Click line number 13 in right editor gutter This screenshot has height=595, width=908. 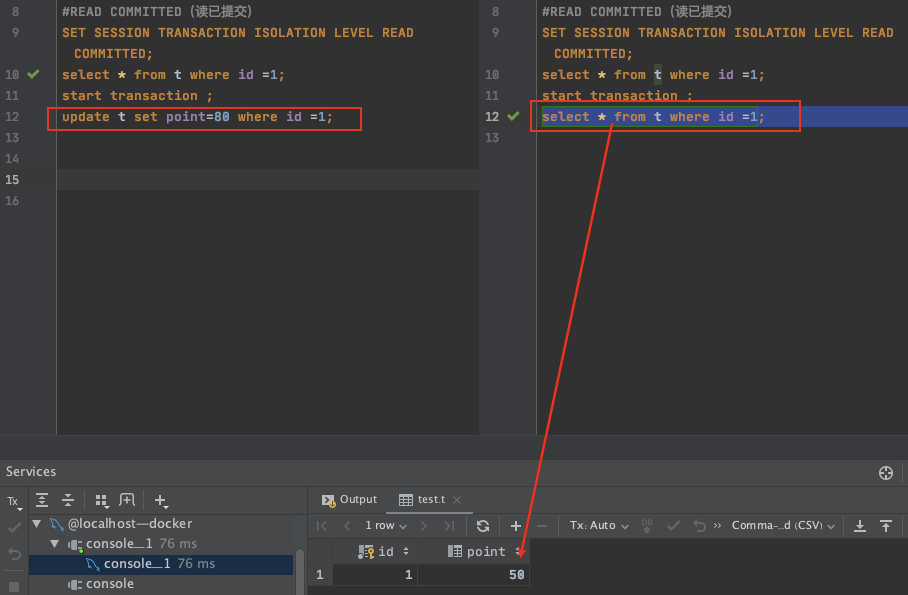click(492, 138)
